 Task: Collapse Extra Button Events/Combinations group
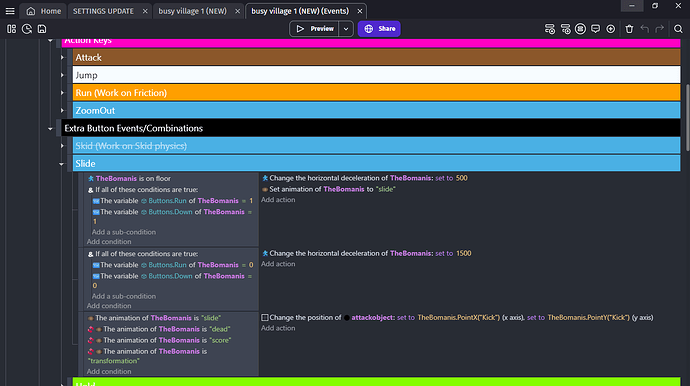[50, 129]
